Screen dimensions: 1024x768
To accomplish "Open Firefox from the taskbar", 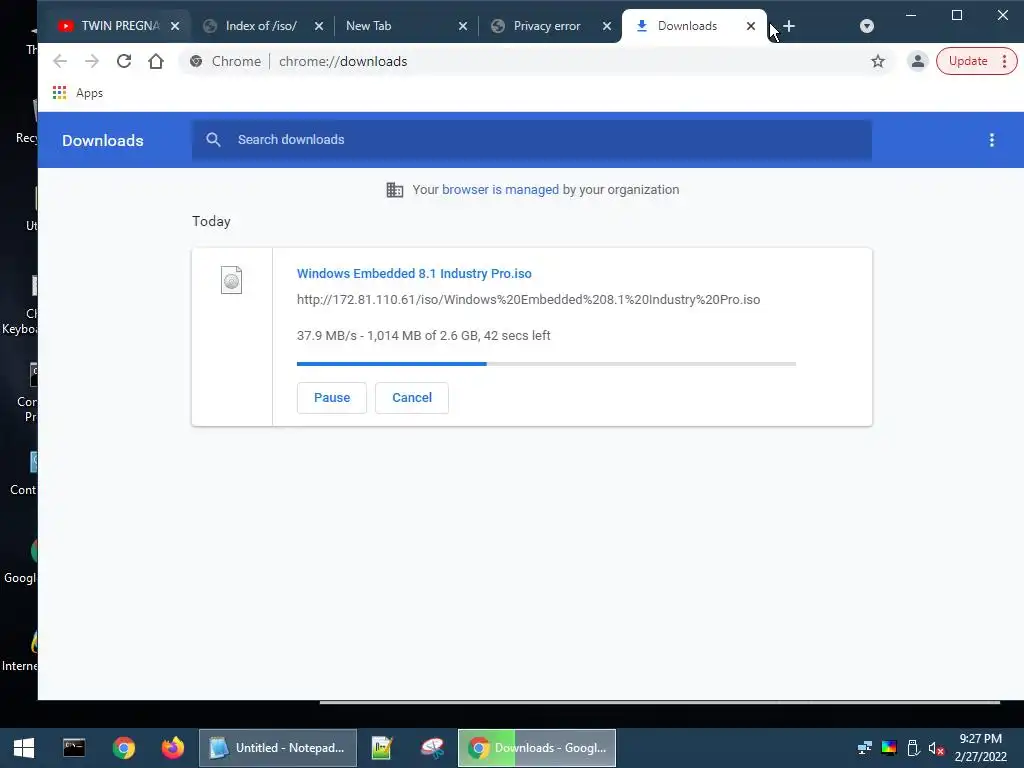I will [x=172, y=748].
